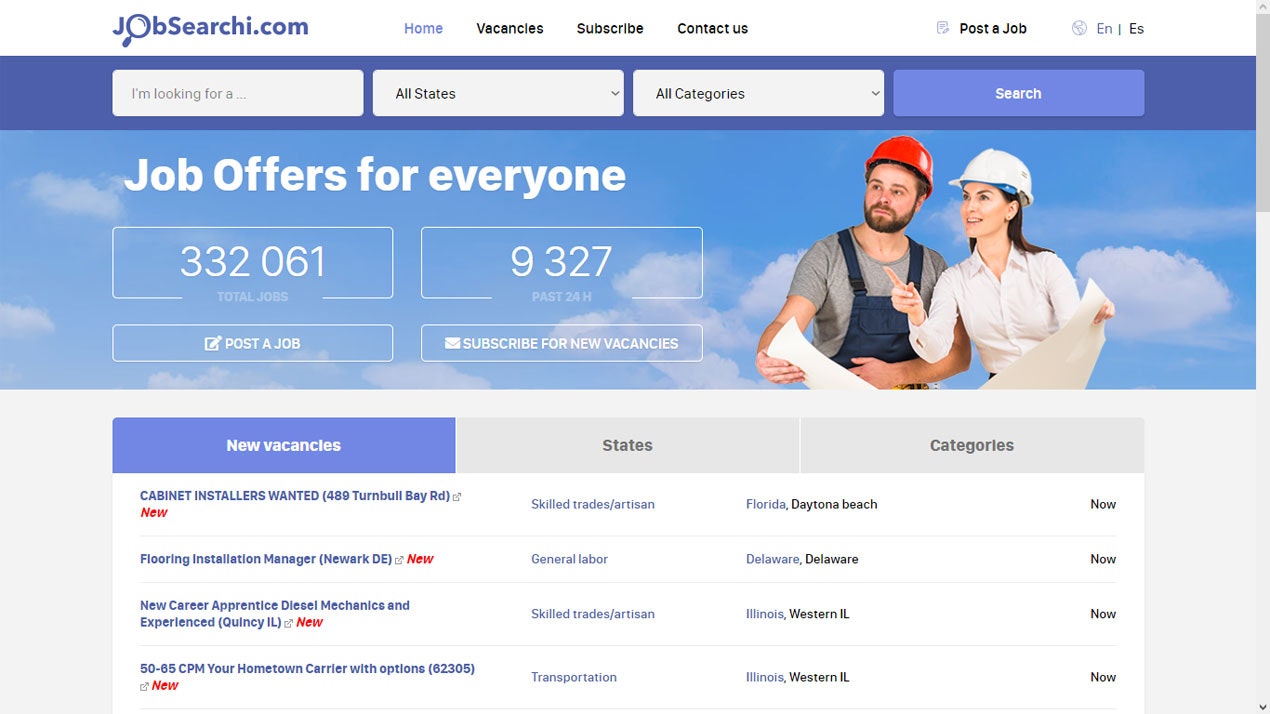Click the envelope icon in the Subscribe for new vacancies button

point(452,343)
